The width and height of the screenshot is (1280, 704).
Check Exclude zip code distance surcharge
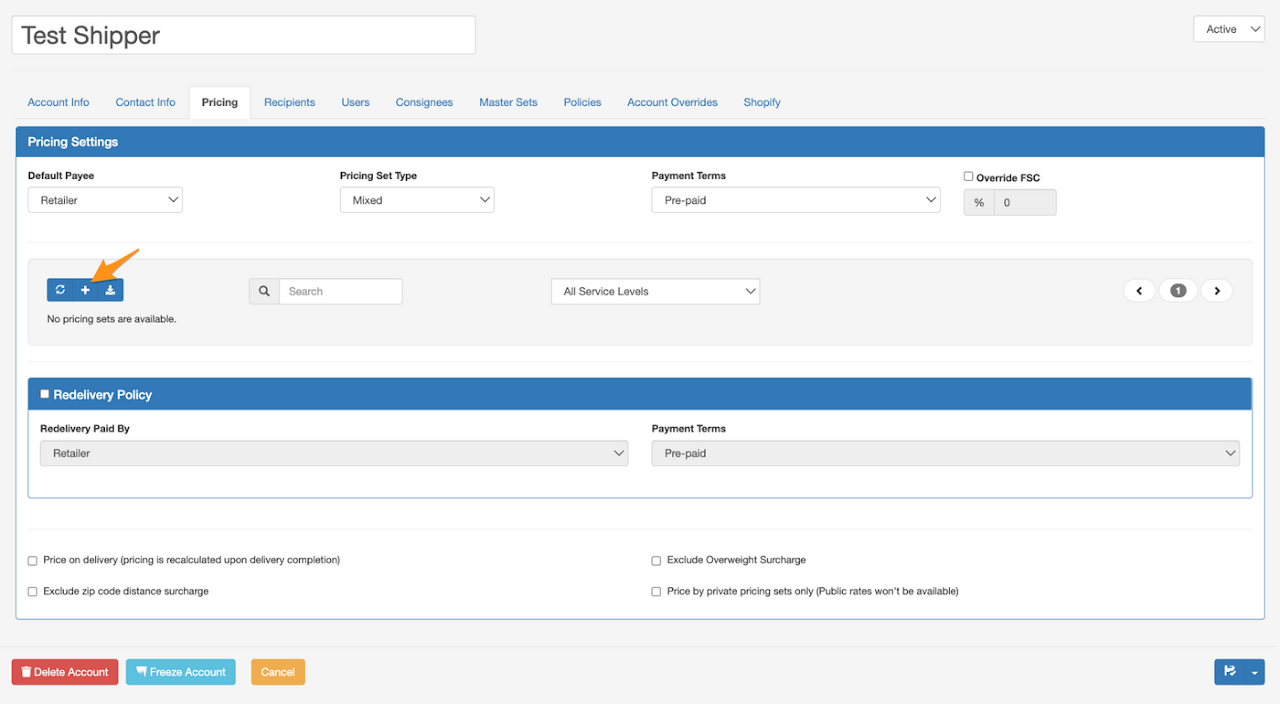point(33,592)
